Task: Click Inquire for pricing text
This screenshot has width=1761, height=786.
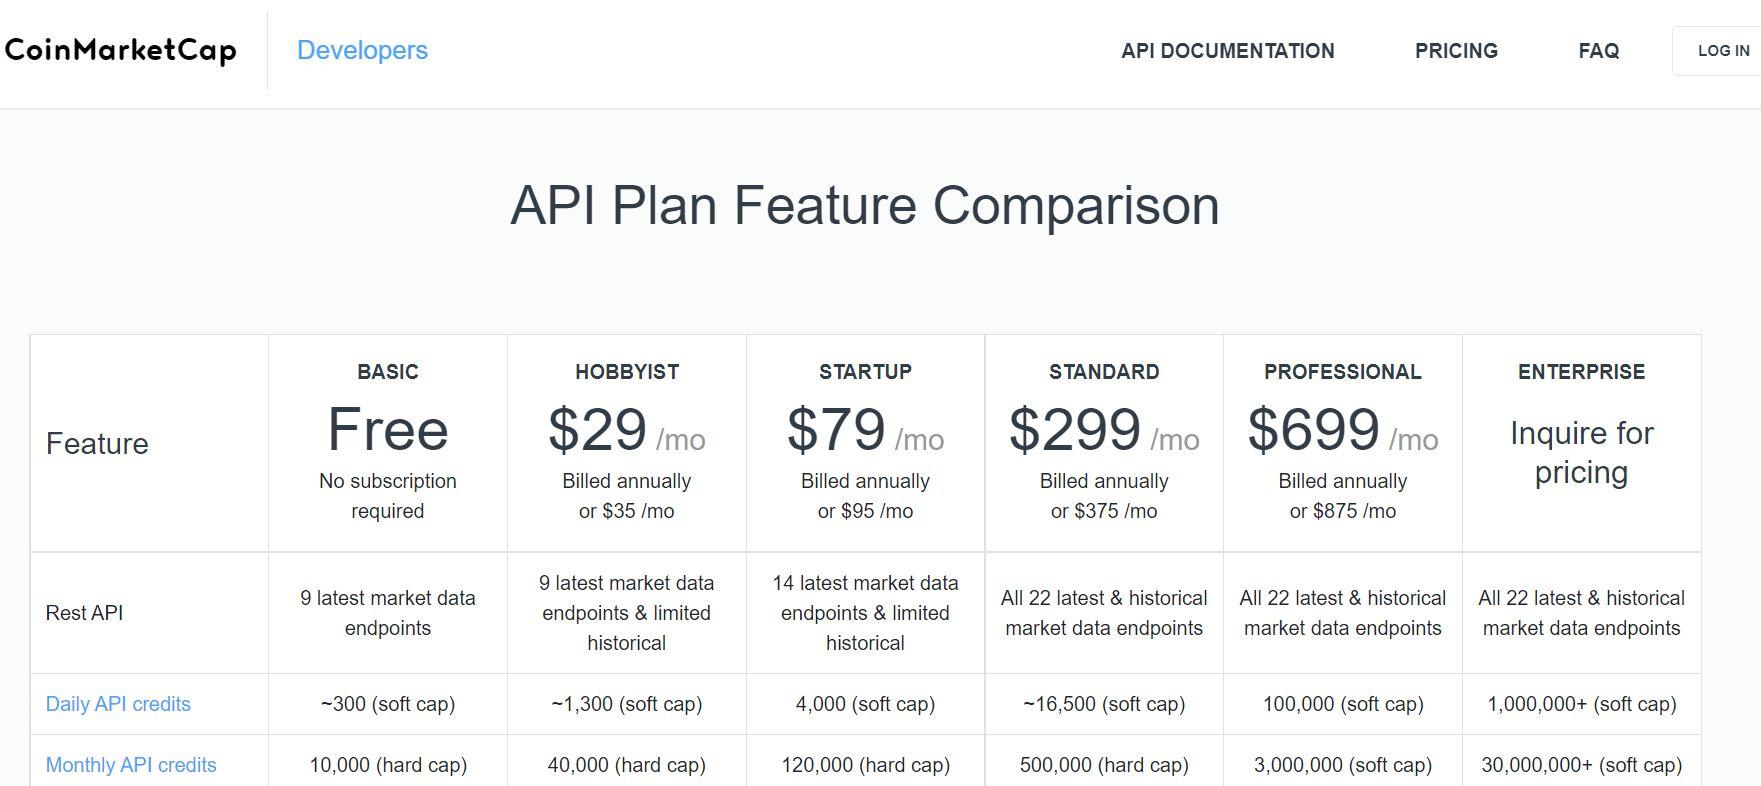Action: (1581, 452)
